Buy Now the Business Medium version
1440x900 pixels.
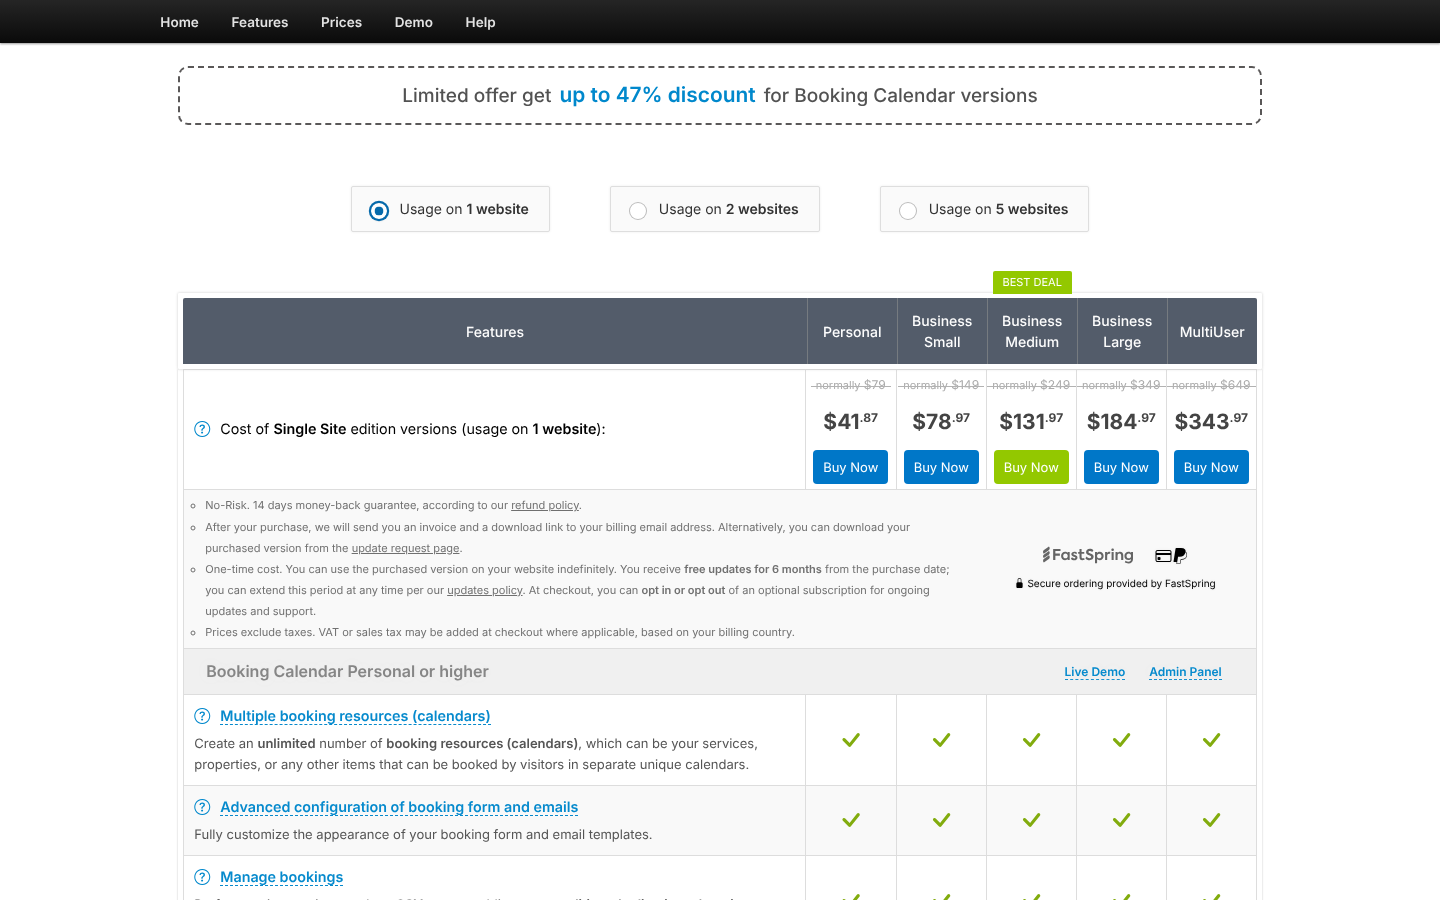[x=1031, y=467]
